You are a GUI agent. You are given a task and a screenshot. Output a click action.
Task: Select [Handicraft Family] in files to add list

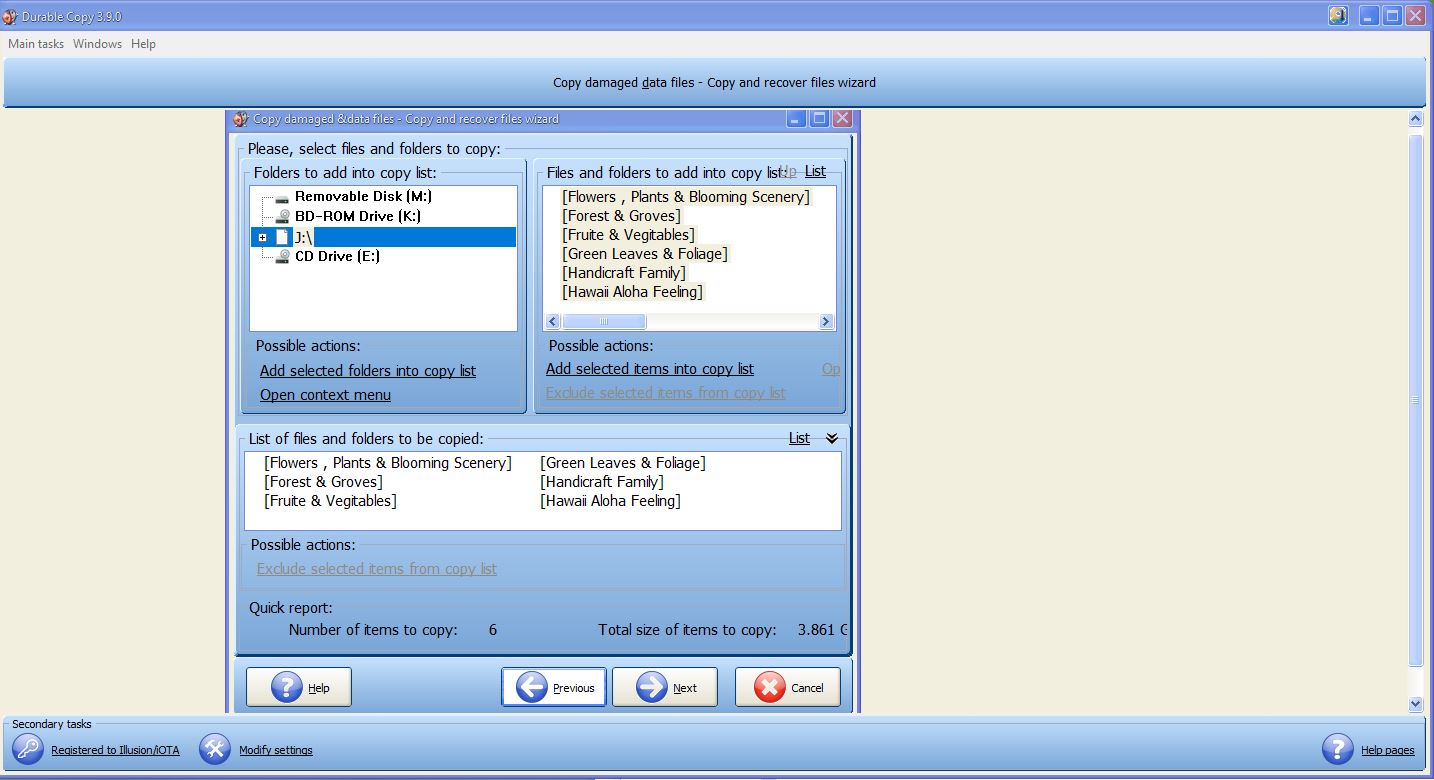tap(623, 273)
